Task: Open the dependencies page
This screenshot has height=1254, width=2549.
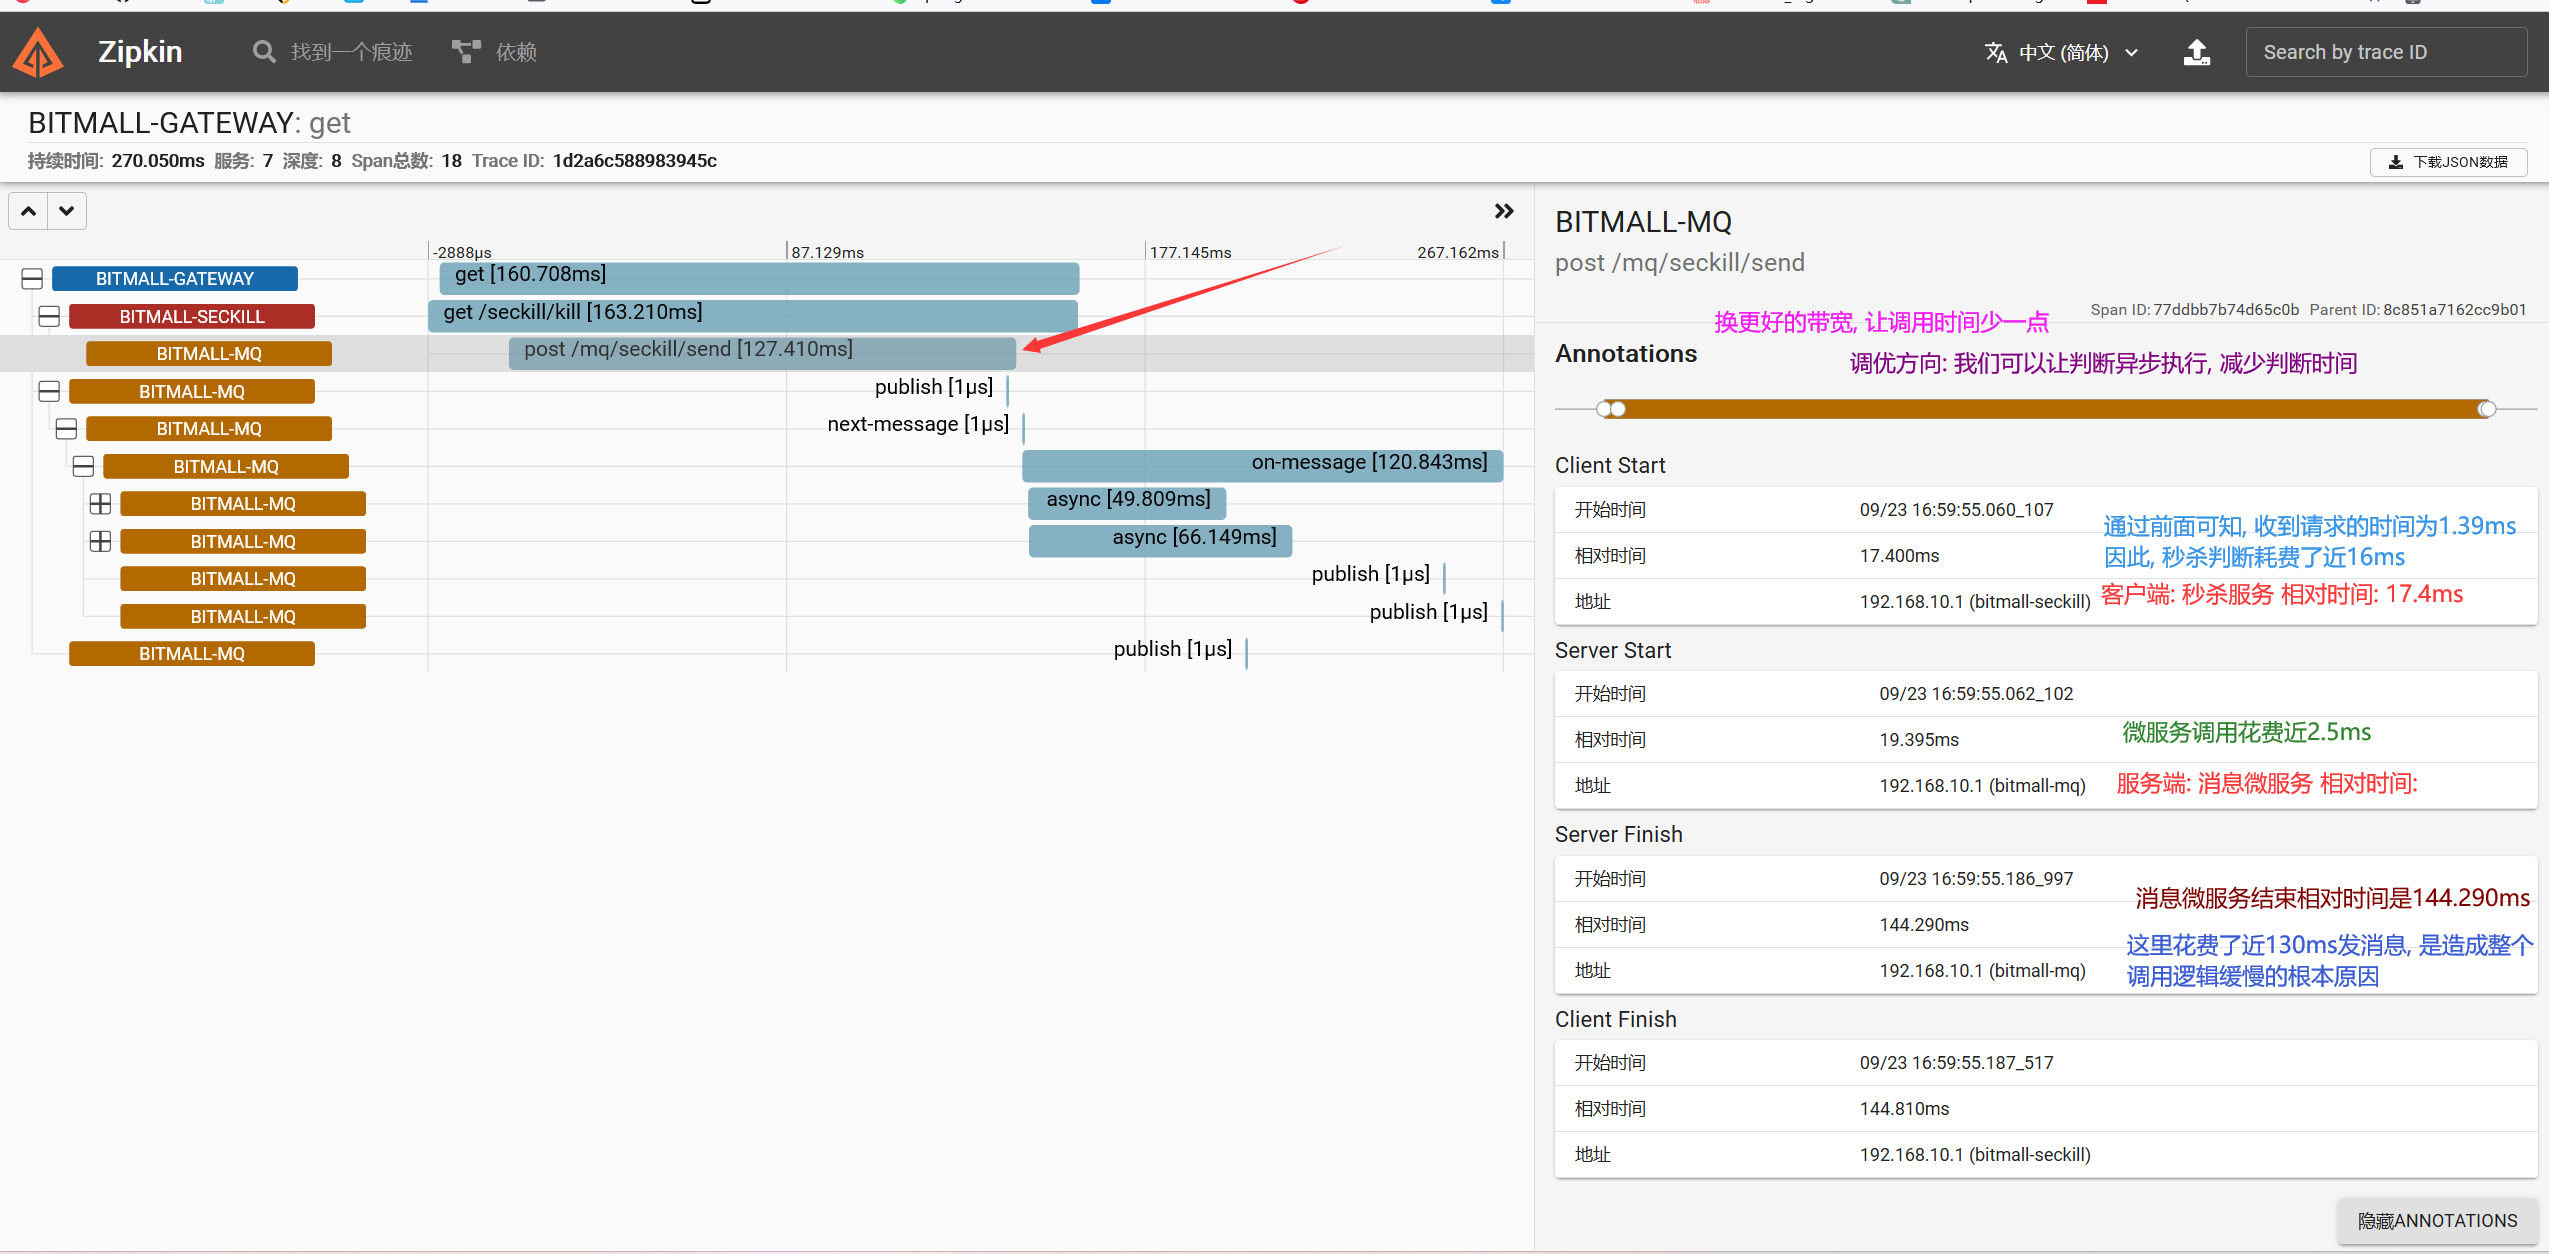Action: coord(494,52)
